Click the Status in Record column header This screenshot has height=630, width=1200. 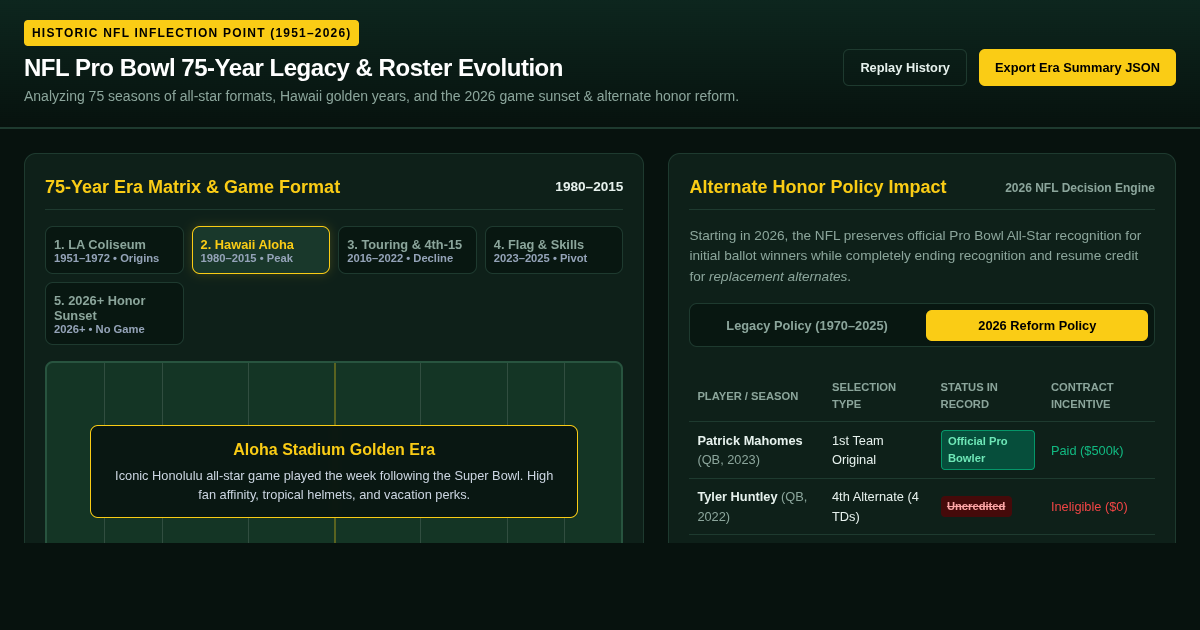969,396
